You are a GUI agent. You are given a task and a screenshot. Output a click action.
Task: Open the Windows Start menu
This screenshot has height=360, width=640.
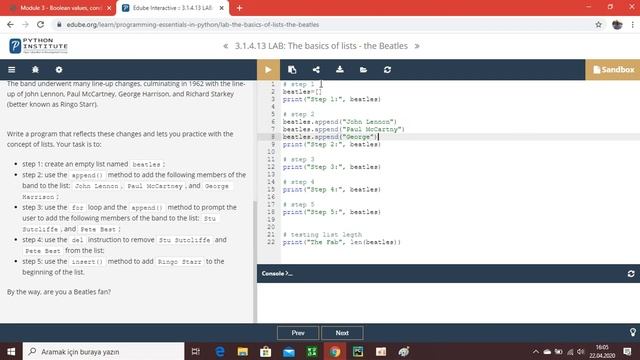click(x=11, y=351)
